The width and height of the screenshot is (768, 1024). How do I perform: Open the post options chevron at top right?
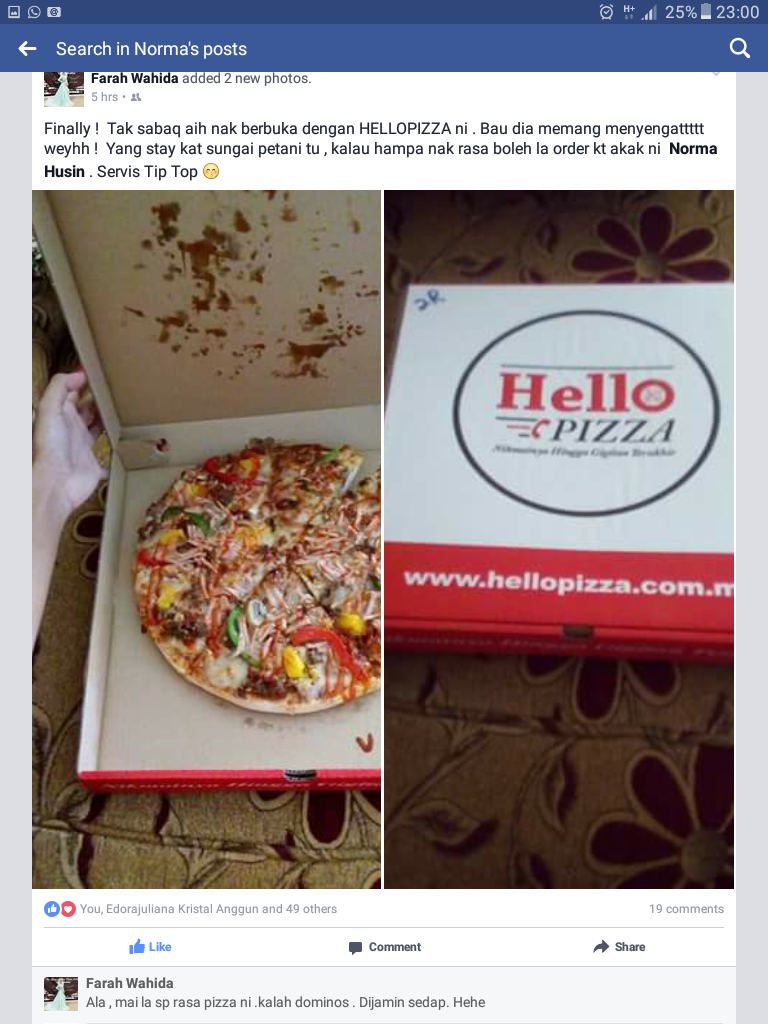click(716, 73)
